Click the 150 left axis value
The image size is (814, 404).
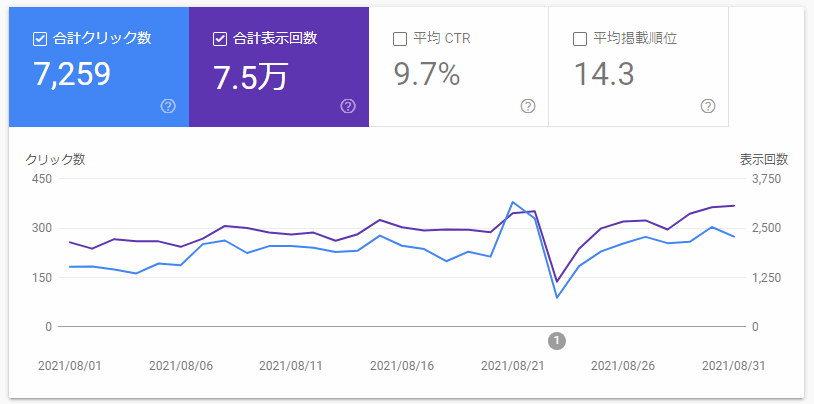[42, 278]
